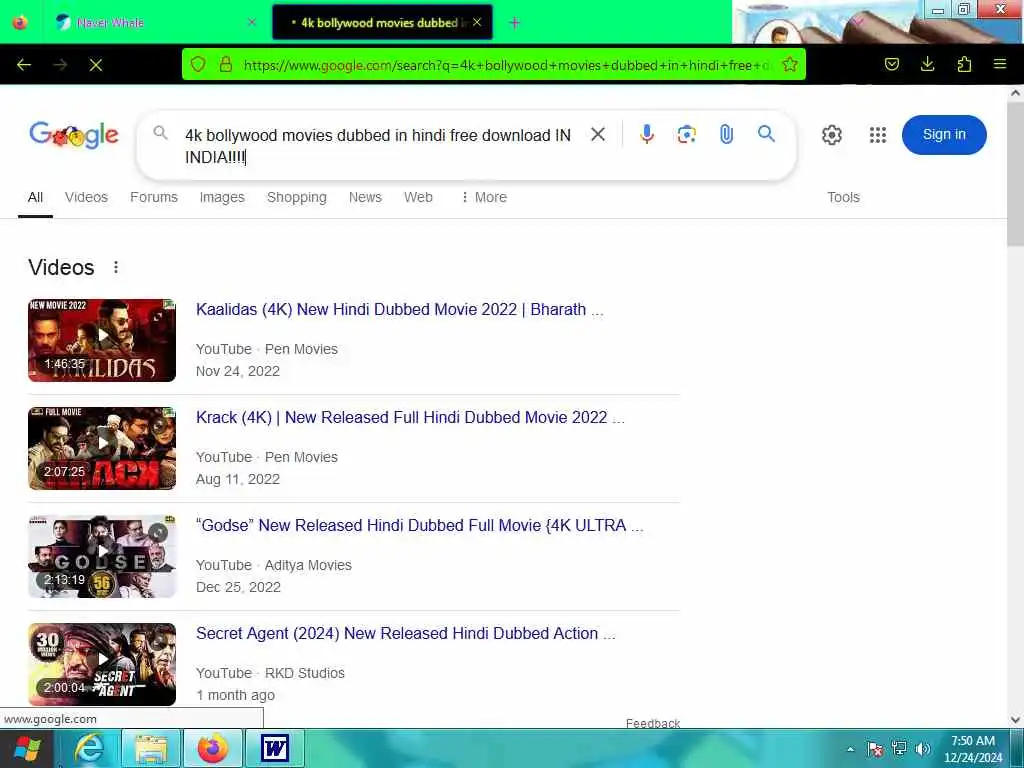Select the All results tab
The image size is (1024, 768).
[35, 197]
